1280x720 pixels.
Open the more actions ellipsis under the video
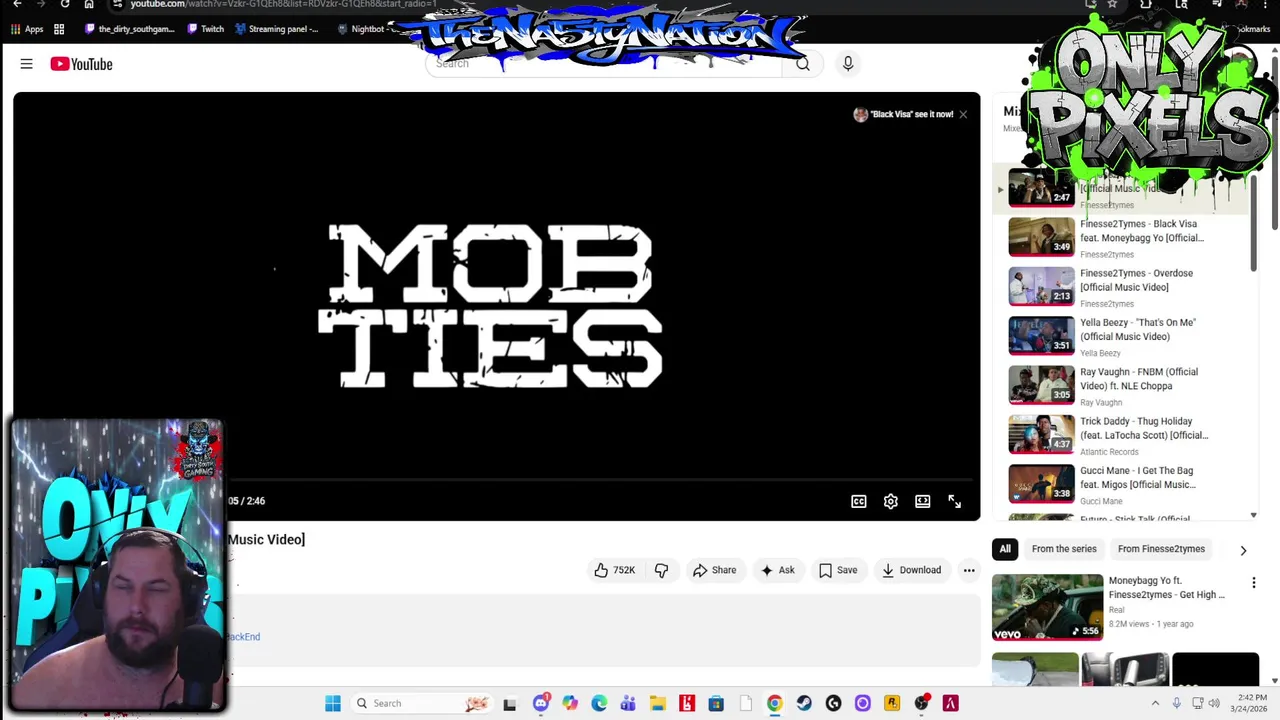tap(968, 570)
